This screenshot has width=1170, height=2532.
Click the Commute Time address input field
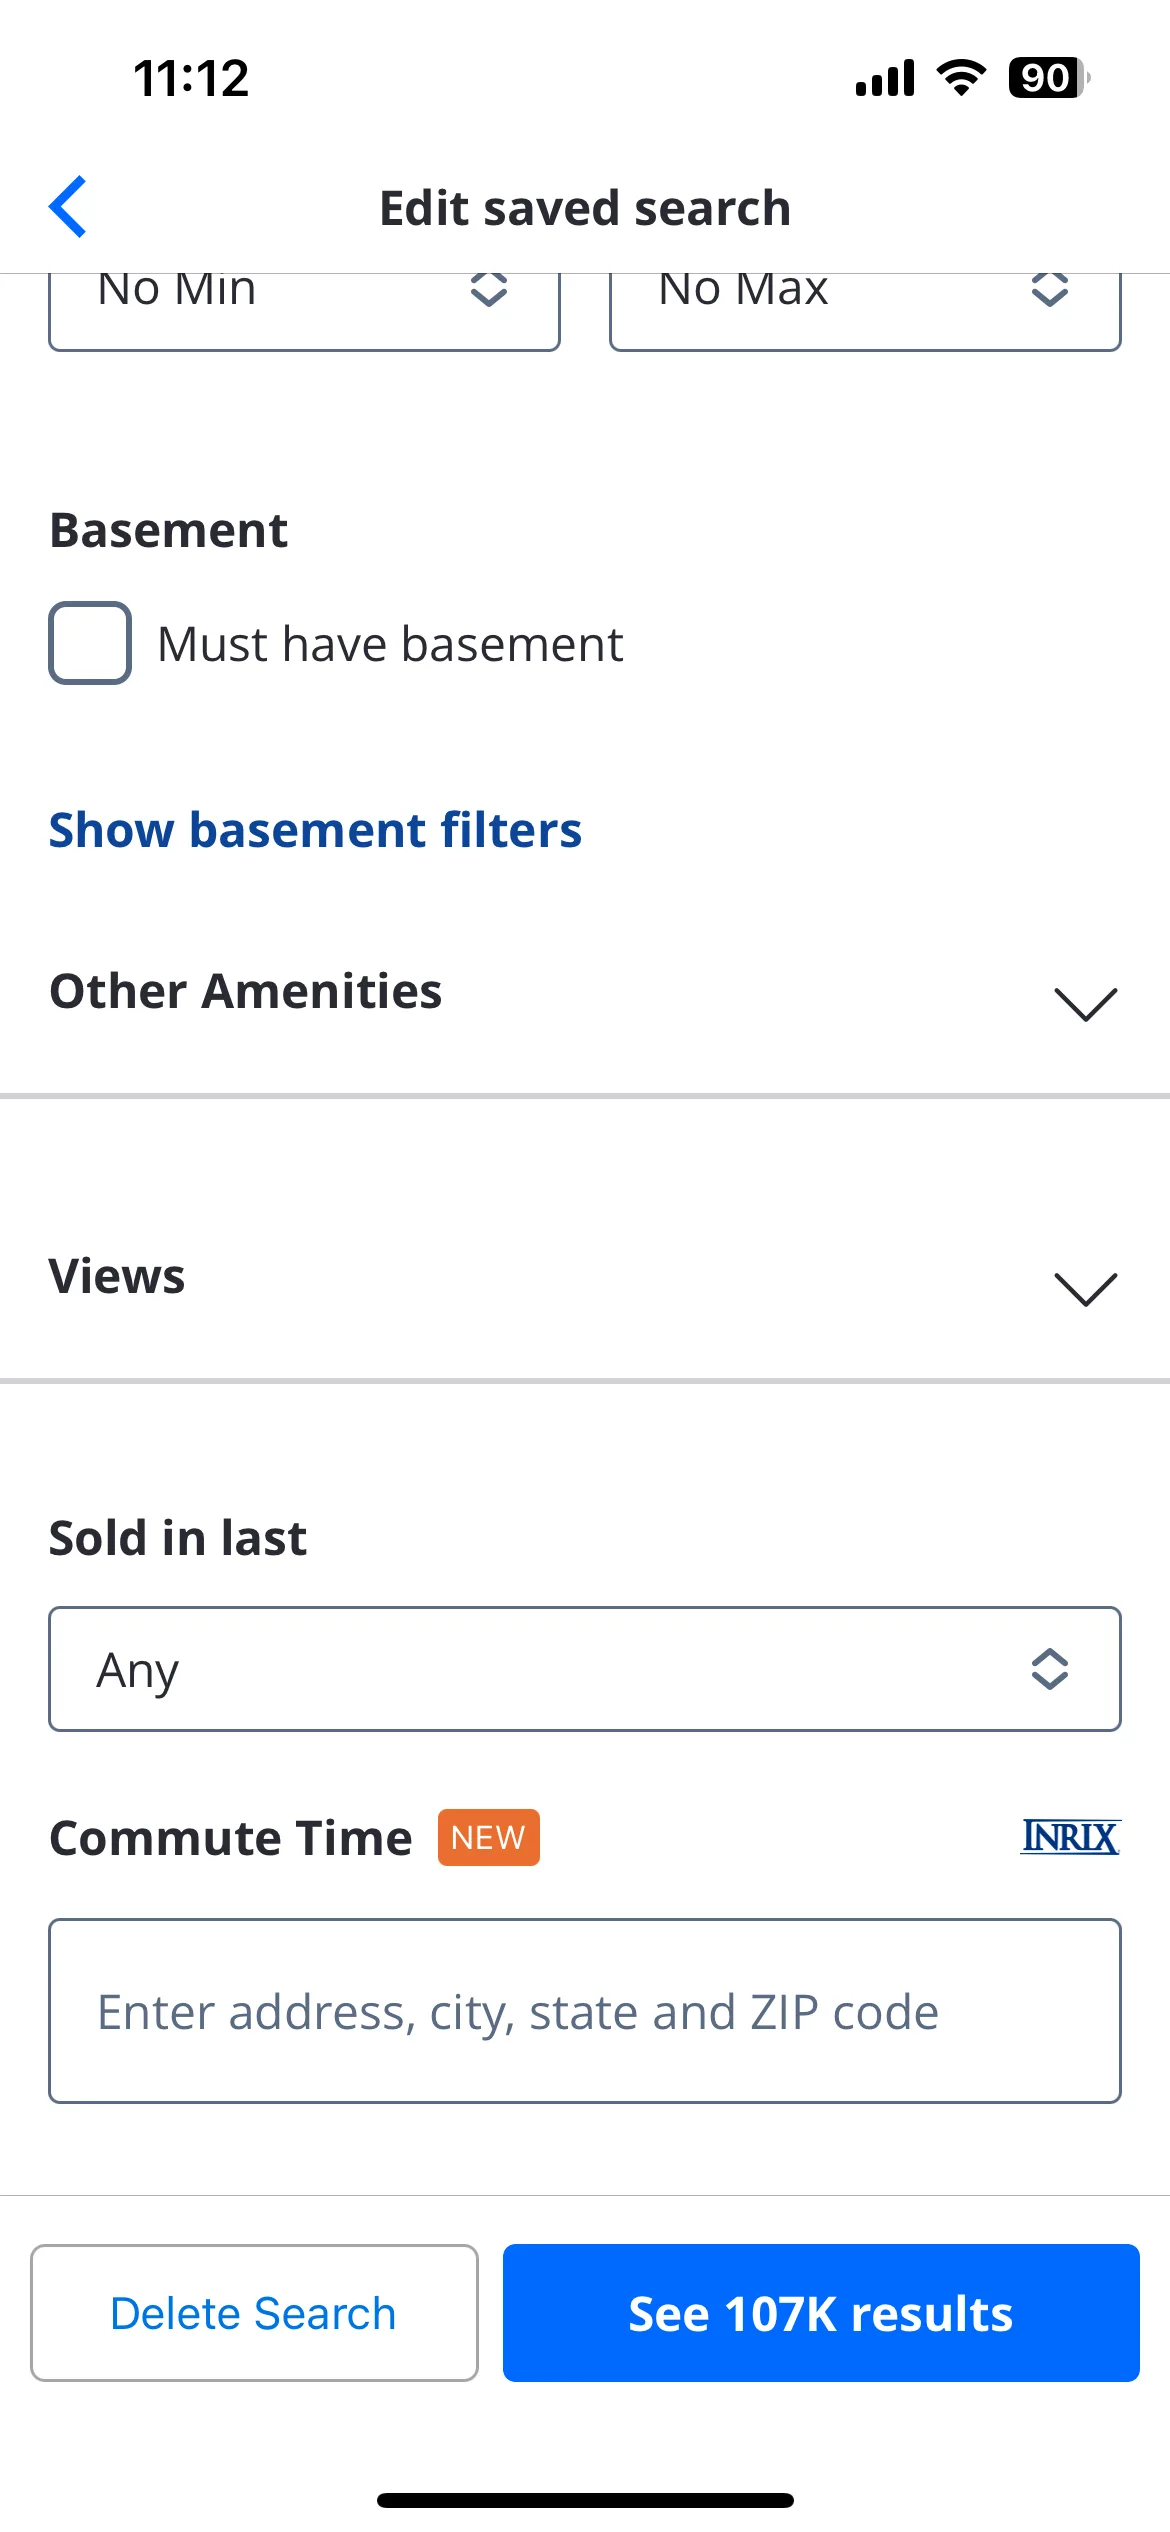coord(585,2011)
